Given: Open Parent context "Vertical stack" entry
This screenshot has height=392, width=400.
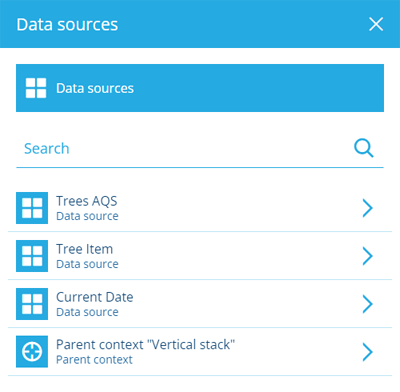Looking at the screenshot, I should 200,352.
